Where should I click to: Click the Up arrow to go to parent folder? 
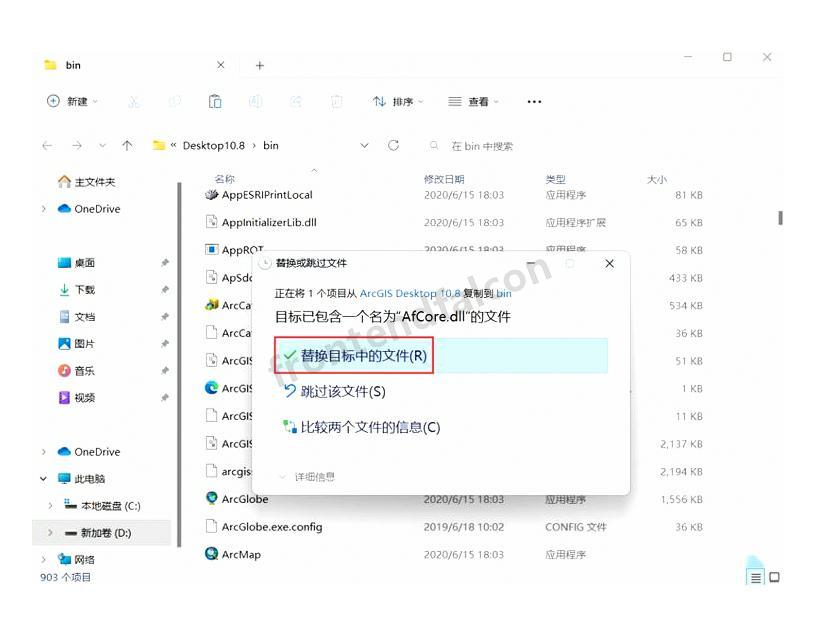[126, 145]
